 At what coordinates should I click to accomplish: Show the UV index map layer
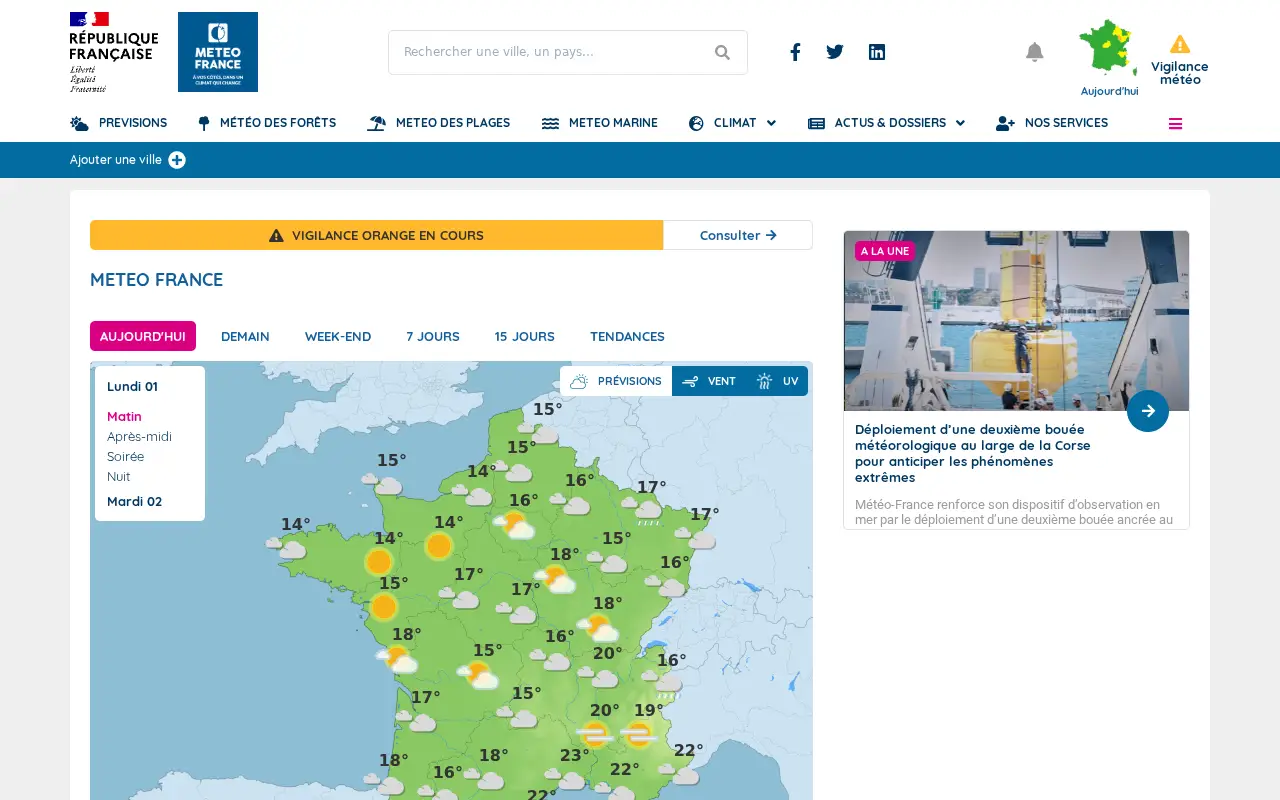(777, 381)
